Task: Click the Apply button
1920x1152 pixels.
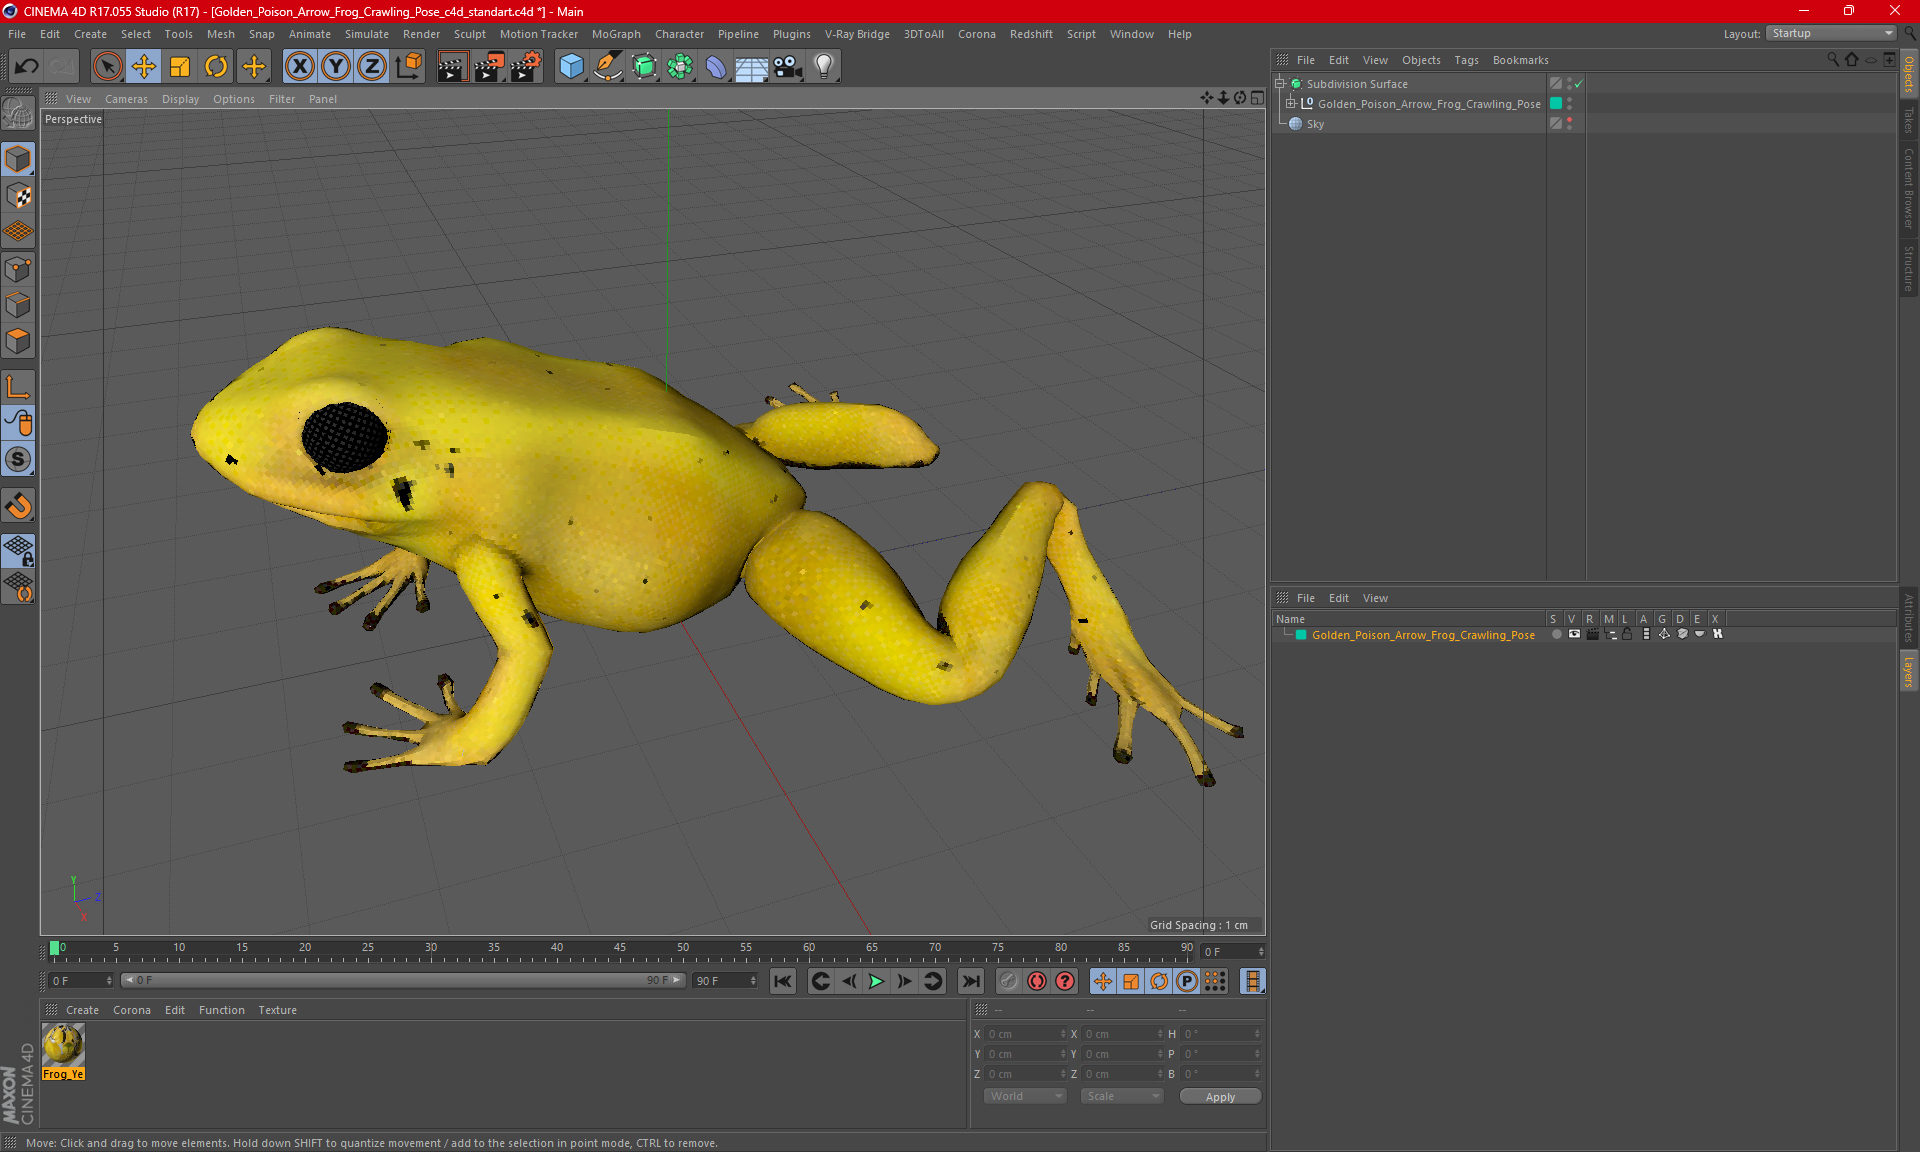Action: click(1219, 1097)
